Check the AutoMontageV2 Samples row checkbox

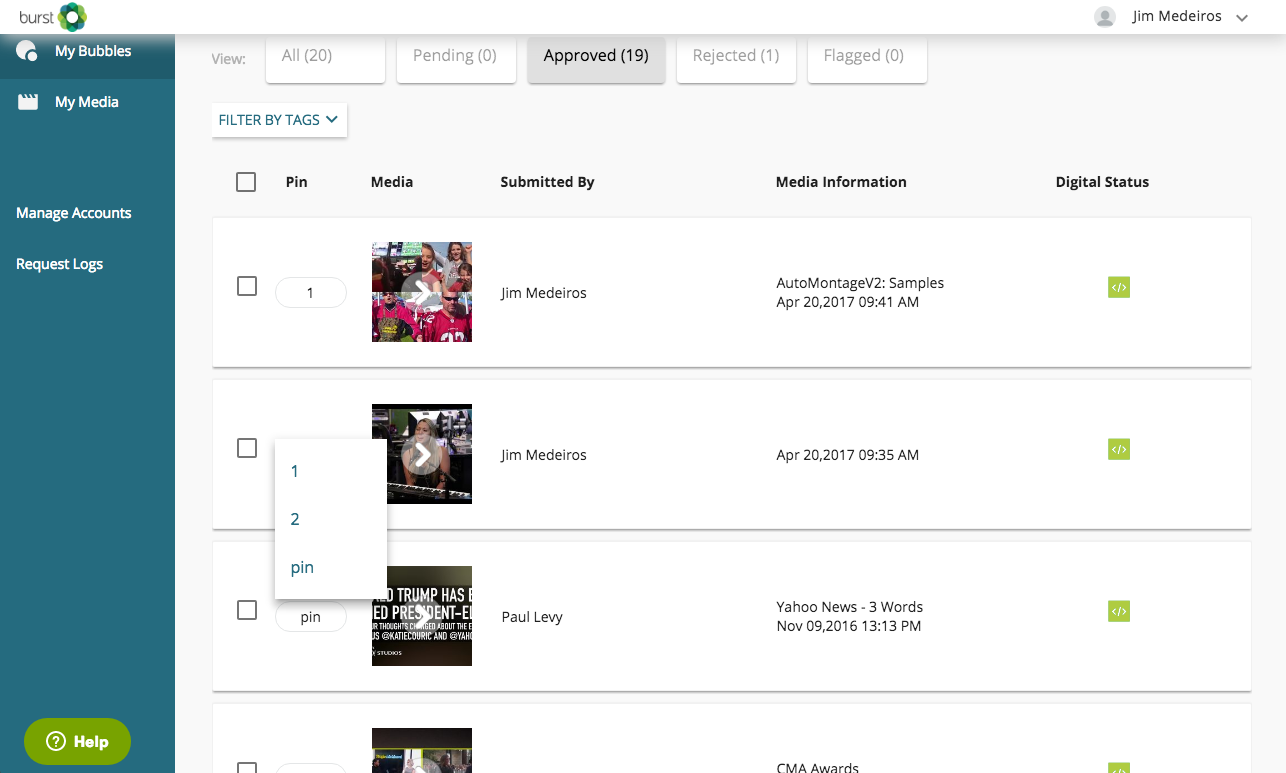247,287
